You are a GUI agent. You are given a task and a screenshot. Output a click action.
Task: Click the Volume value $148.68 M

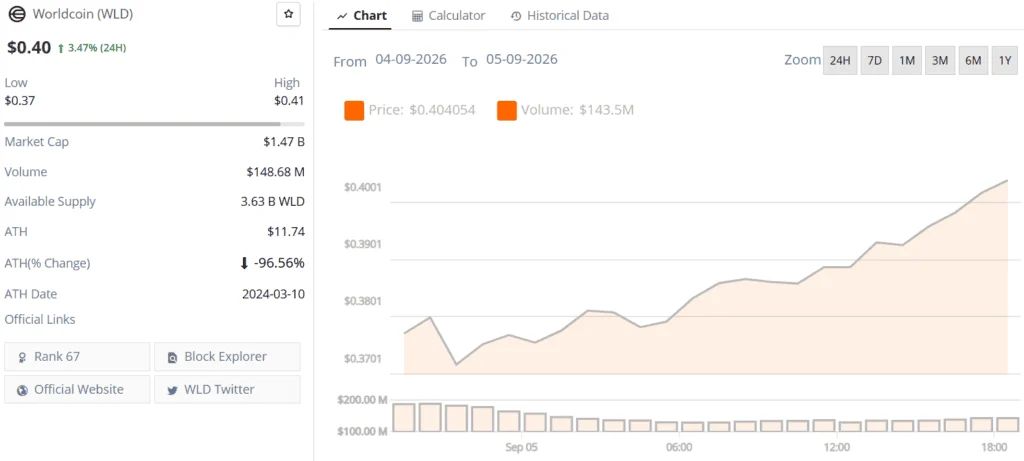(x=275, y=172)
